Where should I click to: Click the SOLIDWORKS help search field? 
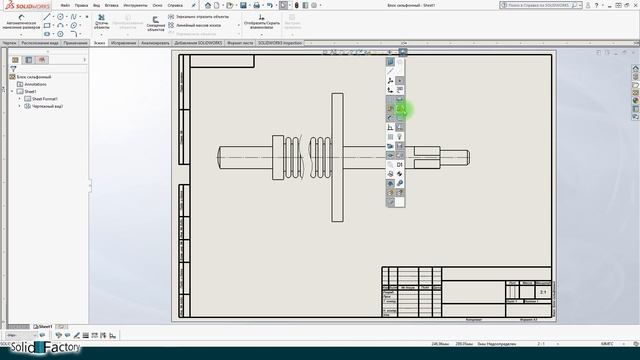(x=540, y=5)
